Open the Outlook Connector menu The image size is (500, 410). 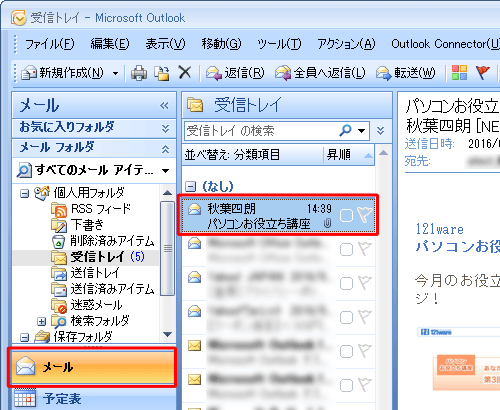tap(445, 44)
